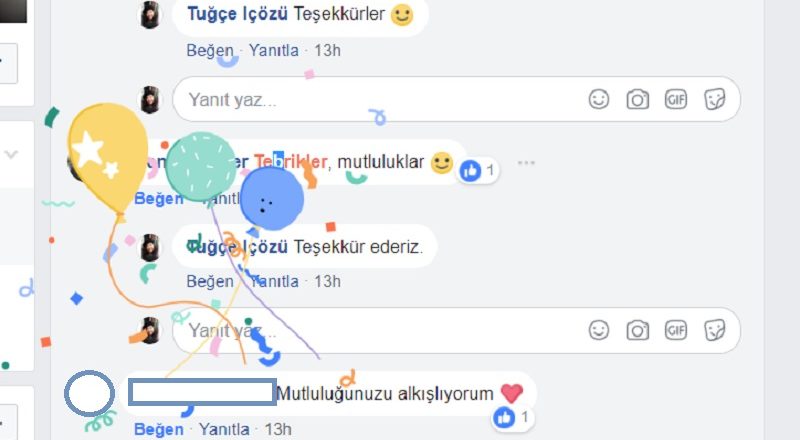This screenshot has width=800, height=440.
Task: Open emoji picker in second reply box
Action: click(598, 330)
